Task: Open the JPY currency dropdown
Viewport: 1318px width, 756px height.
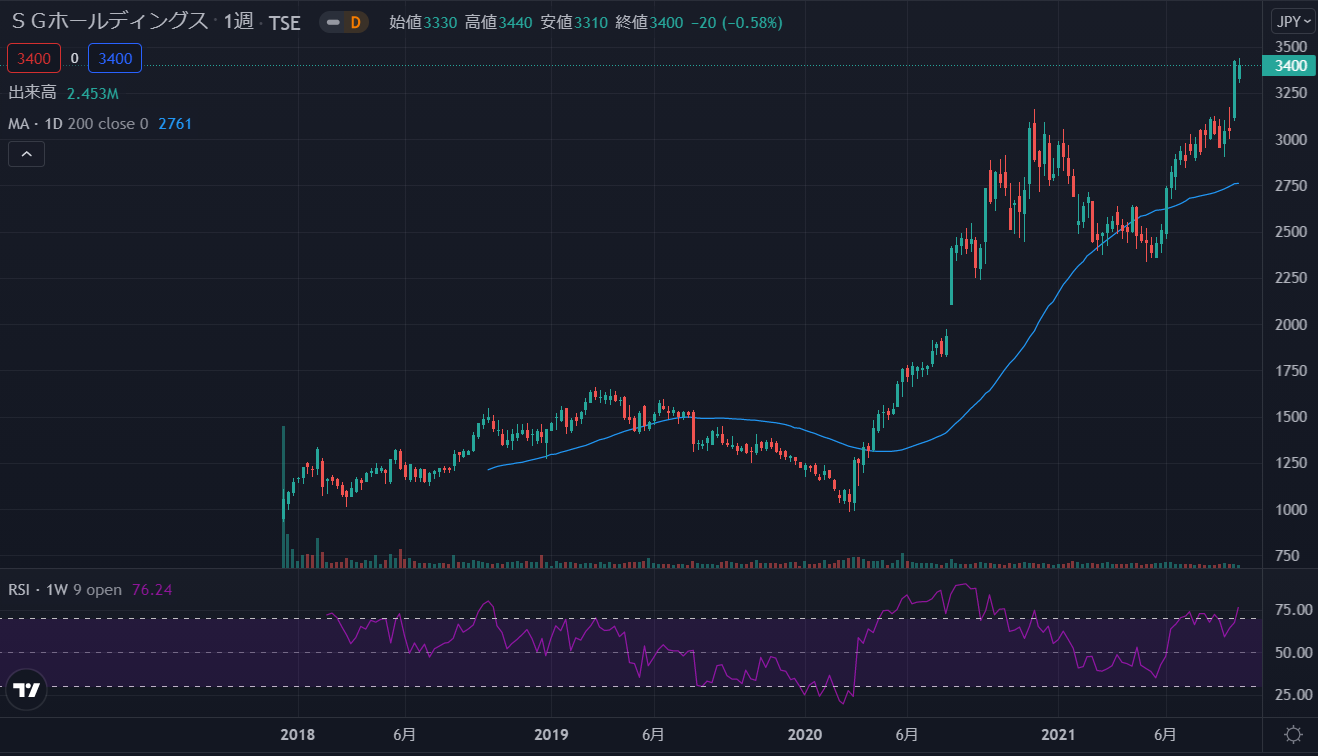Action: click(x=1293, y=21)
